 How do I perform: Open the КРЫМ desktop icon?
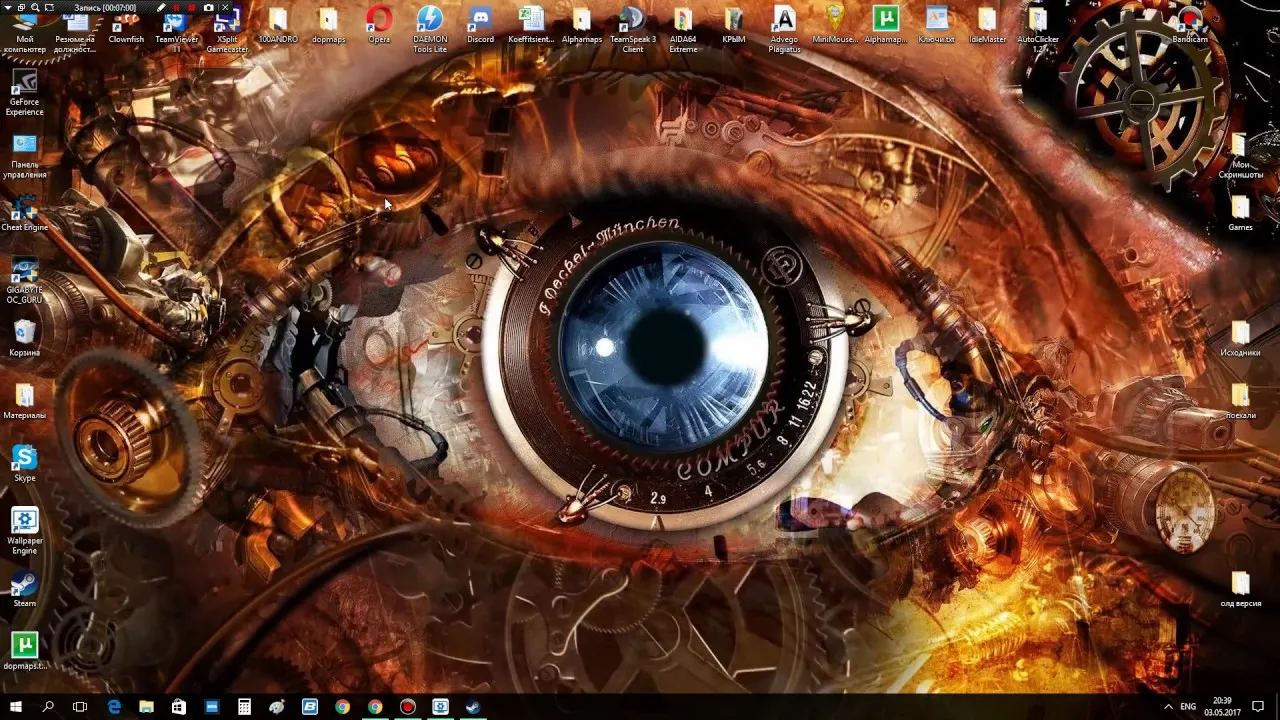click(734, 27)
